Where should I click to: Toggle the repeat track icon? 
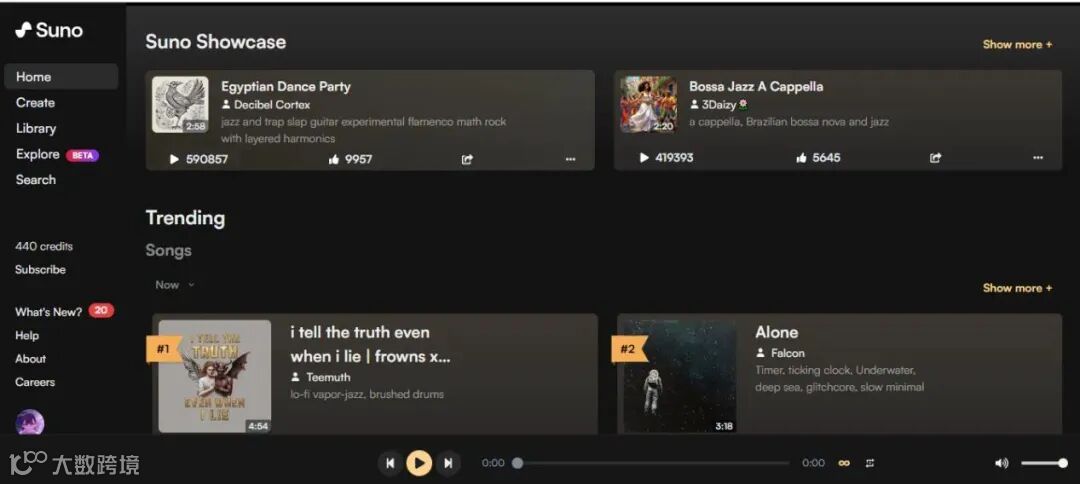[870, 463]
